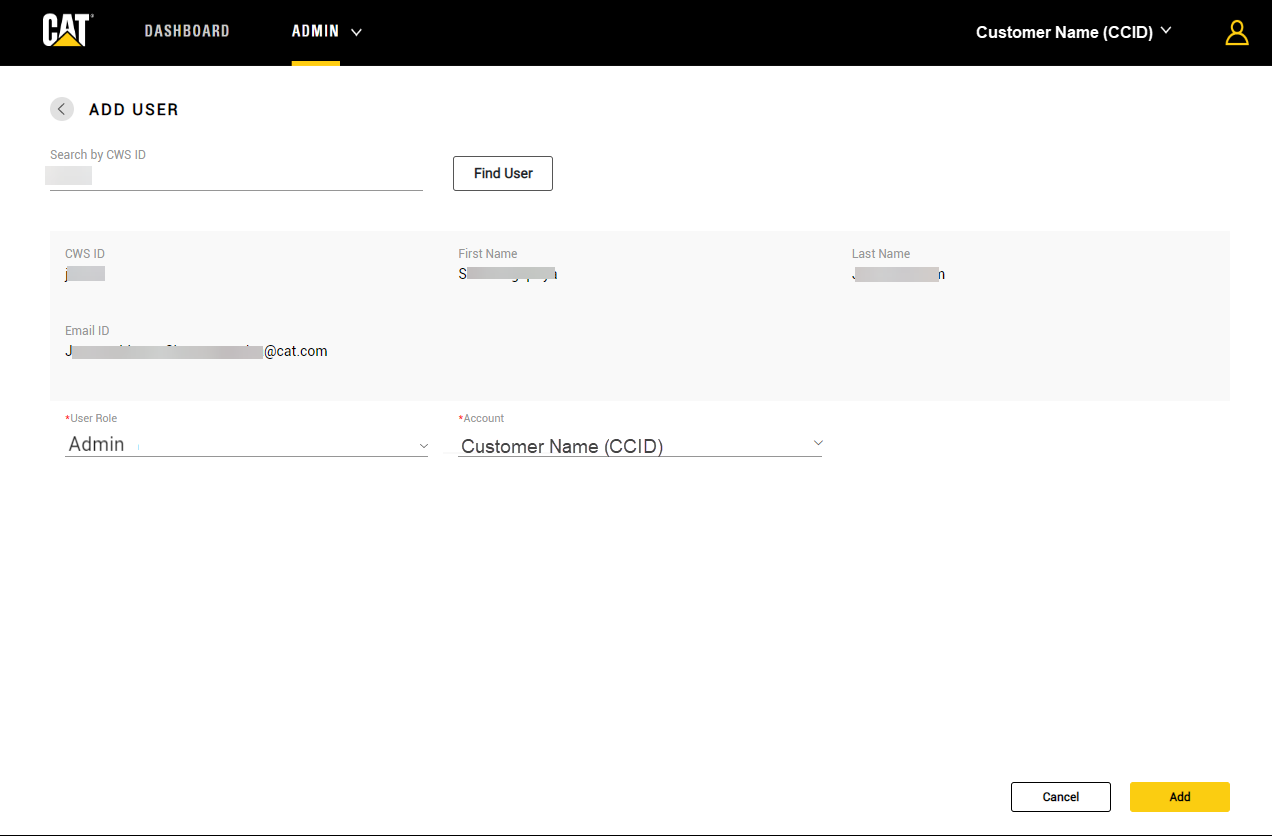This screenshot has width=1272, height=836.
Task: Click the Account dropdown arrow
Action: pyautogui.click(x=817, y=443)
